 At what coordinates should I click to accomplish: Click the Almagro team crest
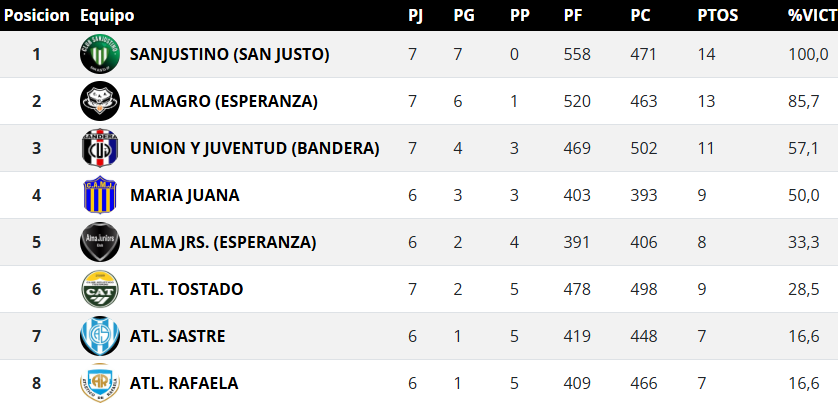100,101
